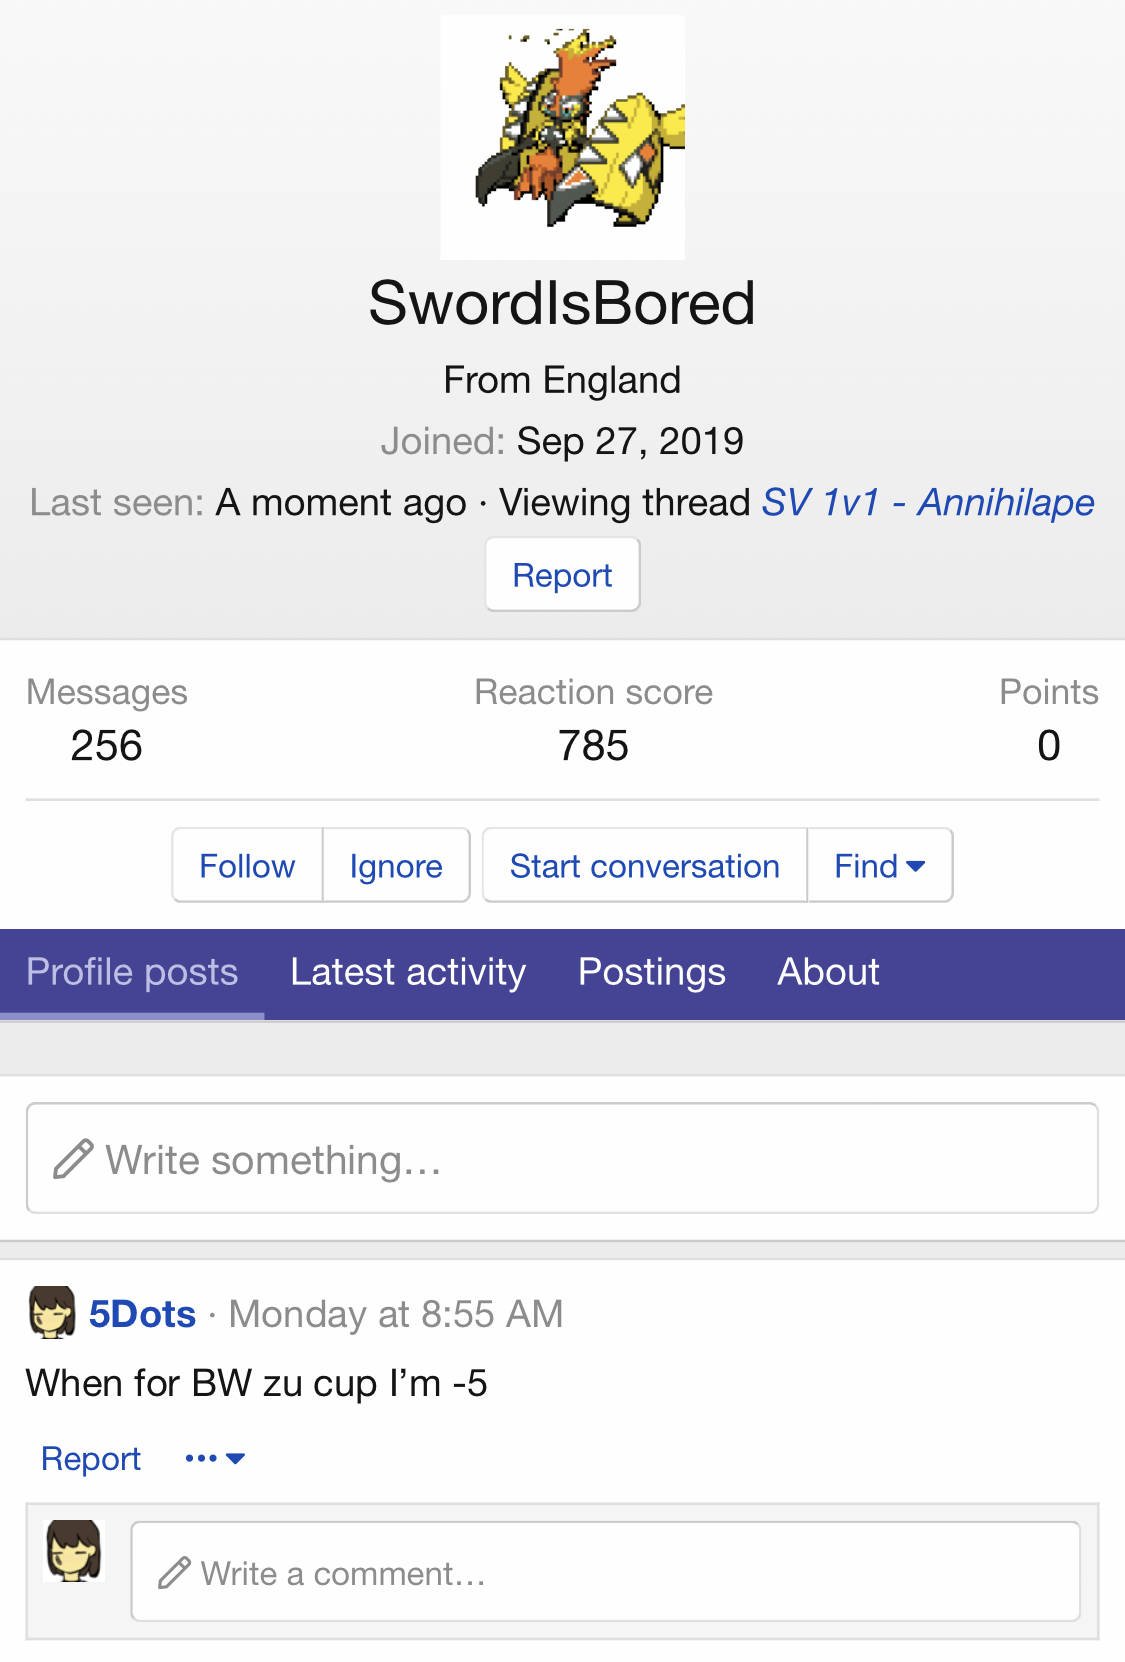The width and height of the screenshot is (1125, 1662).
Task: Click the avatar beside the comment box
Action: click(x=75, y=1551)
